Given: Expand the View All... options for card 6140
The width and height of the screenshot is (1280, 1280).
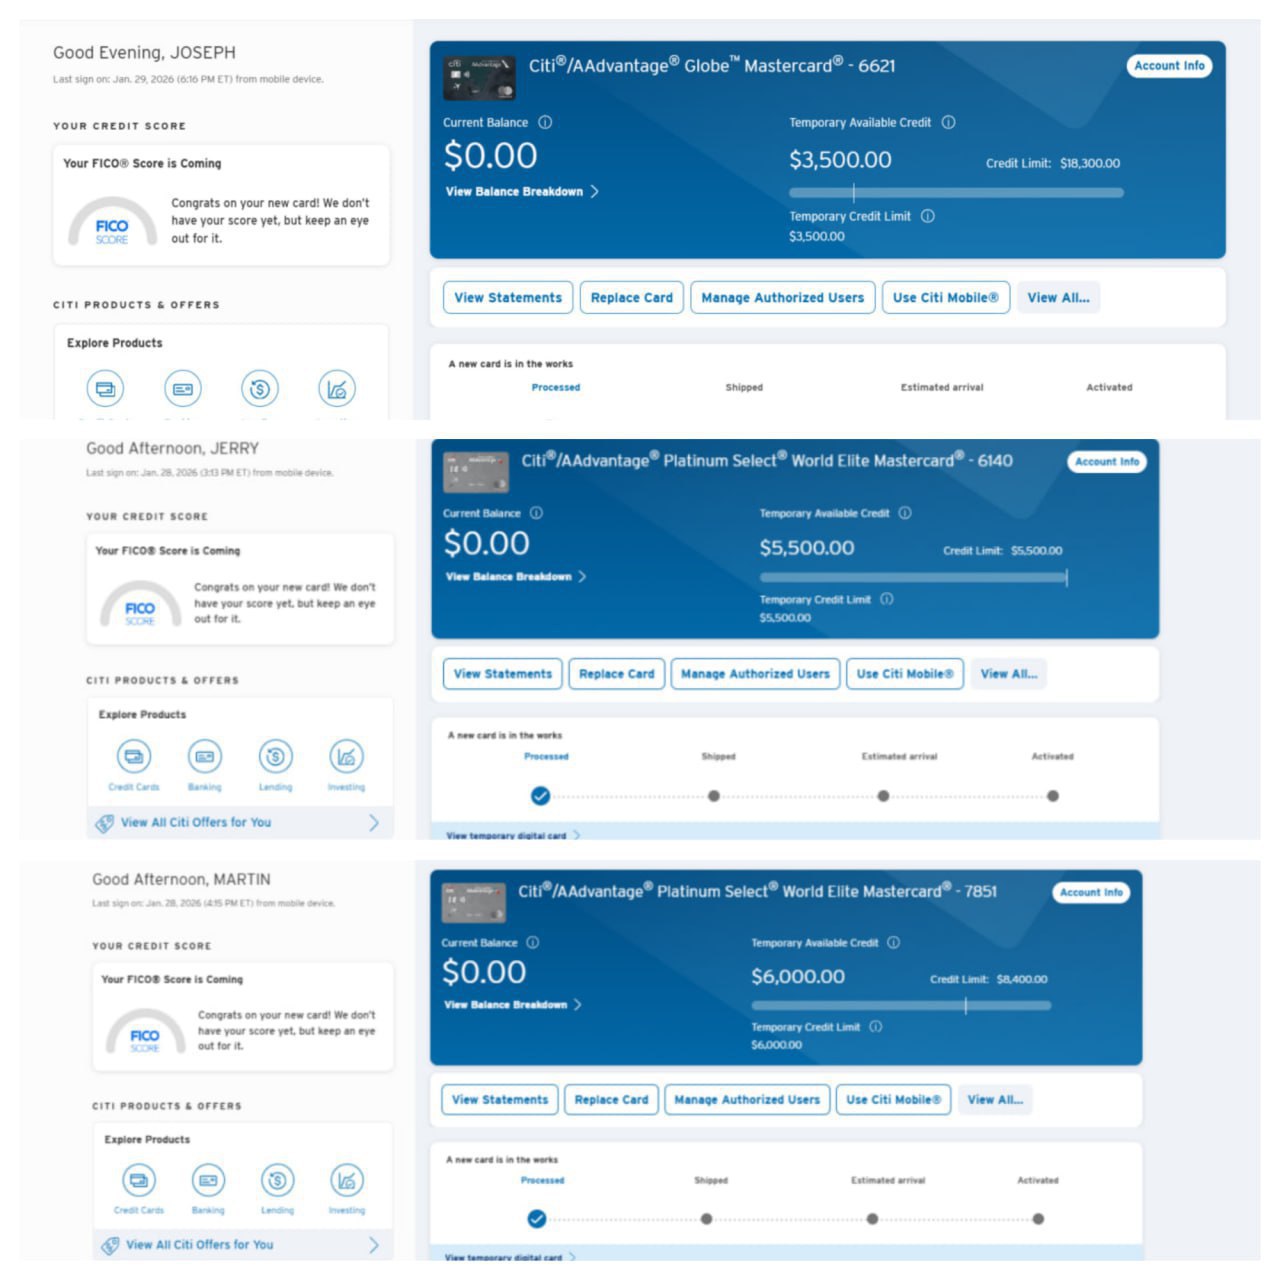Looking at the screenshot, I should (1008, 674).
